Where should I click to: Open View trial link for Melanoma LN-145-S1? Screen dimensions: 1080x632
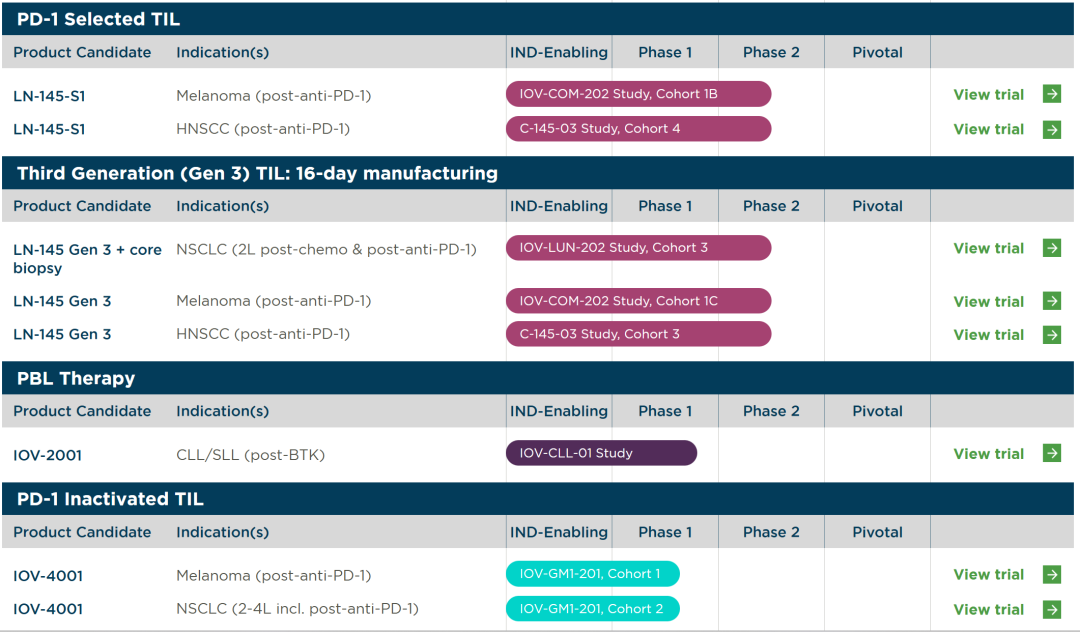point(988,94)
